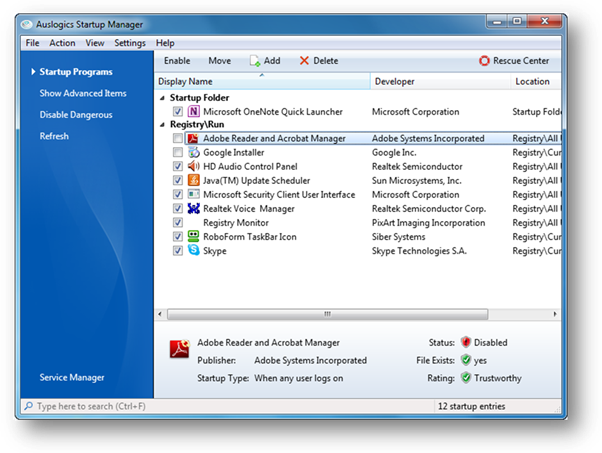Click the RoboForm TaskBar Icon robot icon
602x453 pixels.
pyautogui.click(x=194, y=236)
